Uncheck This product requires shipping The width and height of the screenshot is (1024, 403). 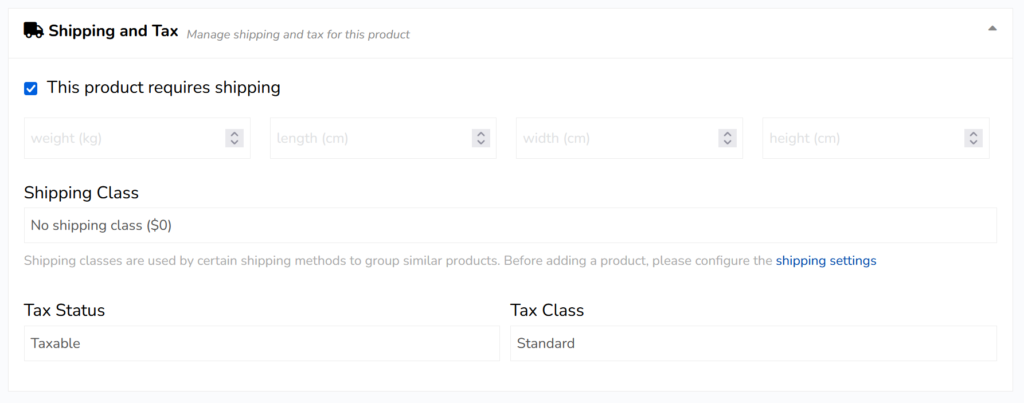pos(31,88)
